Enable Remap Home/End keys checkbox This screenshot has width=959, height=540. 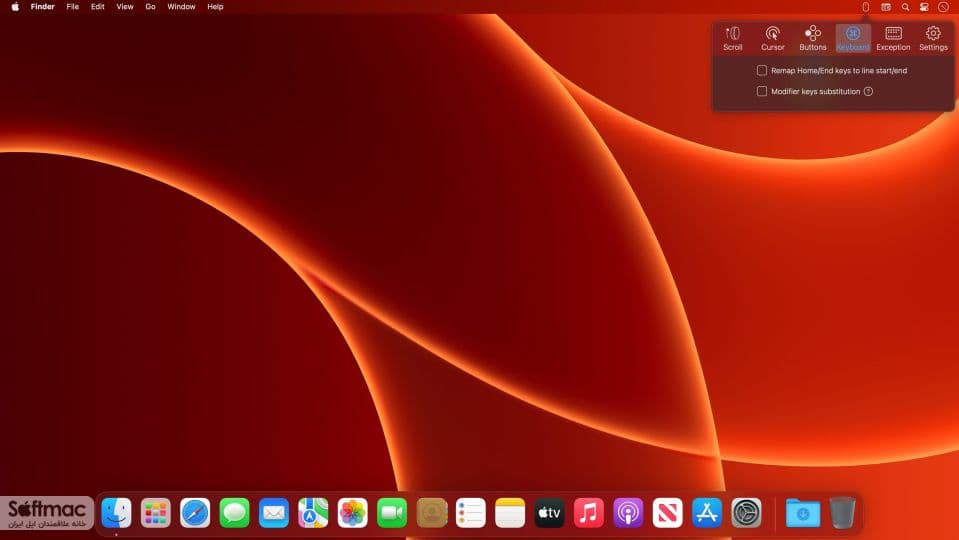tap(761, 70)
